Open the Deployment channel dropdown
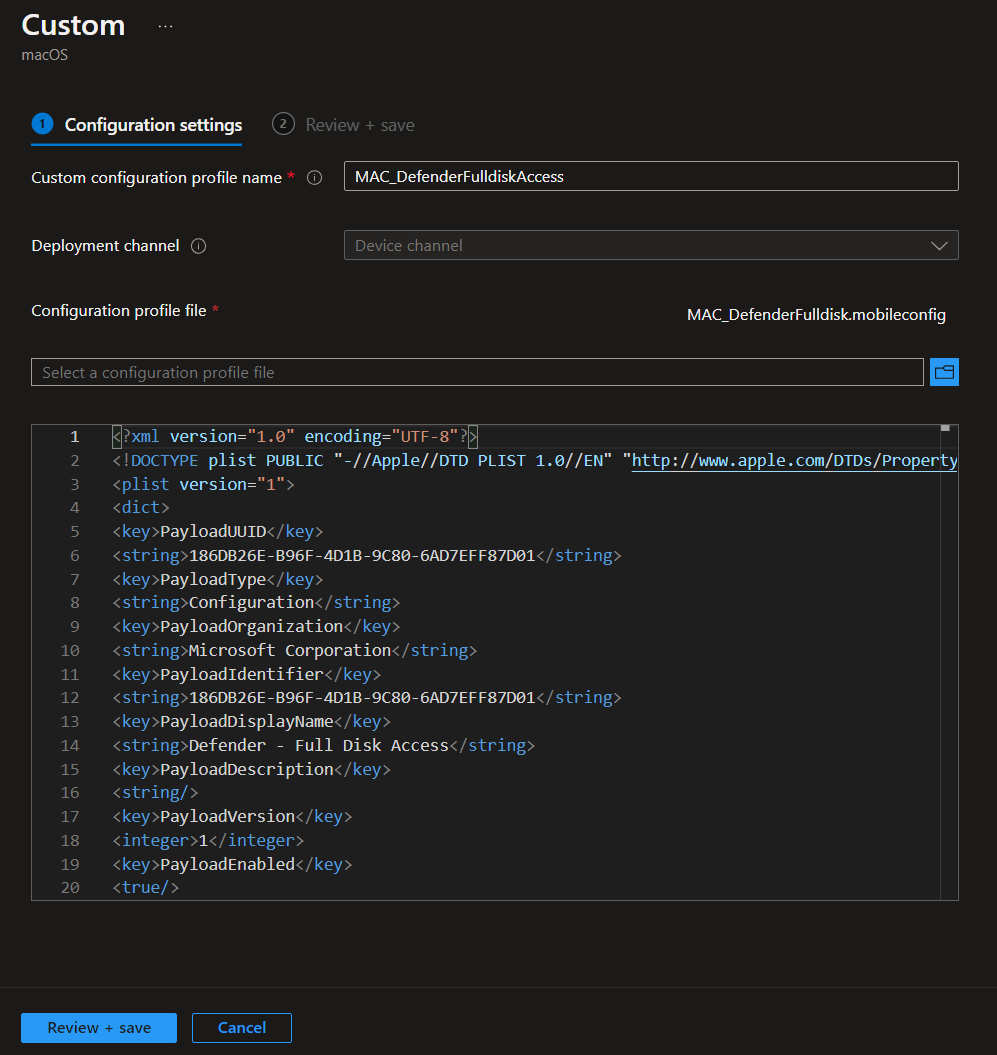Screen dimensions: 997x1055 [x=650, y=245]
